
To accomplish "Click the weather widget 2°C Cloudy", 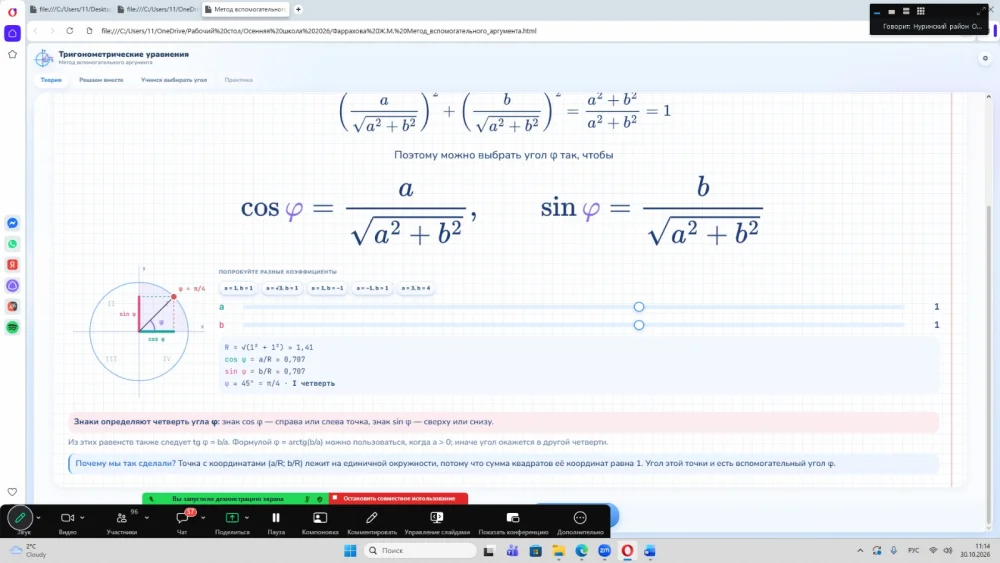I will click(x=28, y=551).
